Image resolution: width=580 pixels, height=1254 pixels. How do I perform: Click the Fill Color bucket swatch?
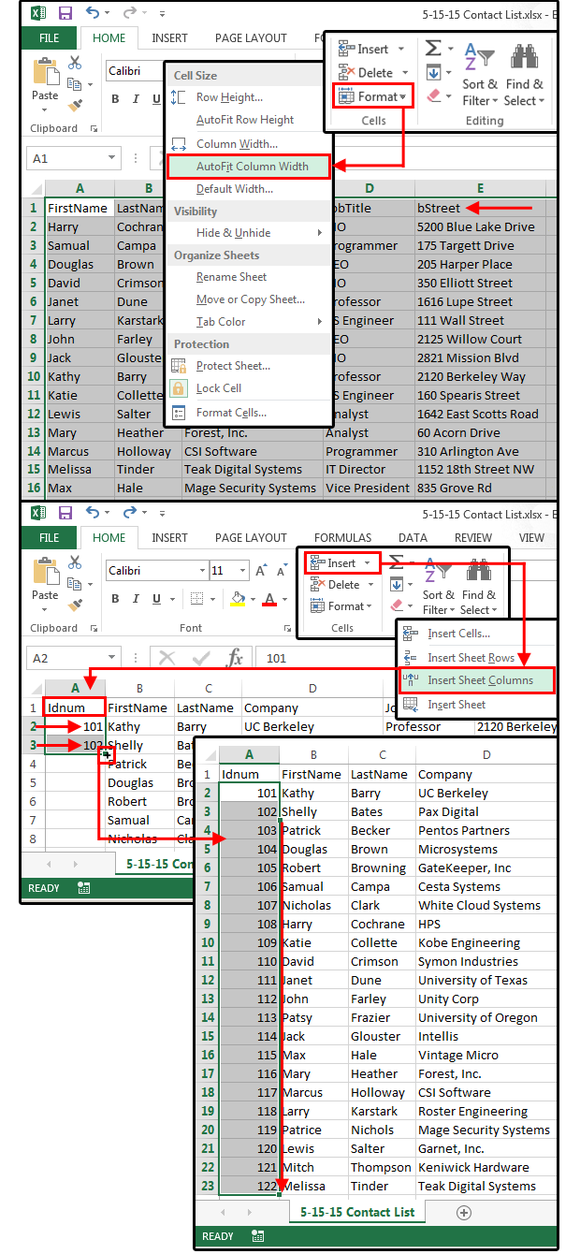236,600
